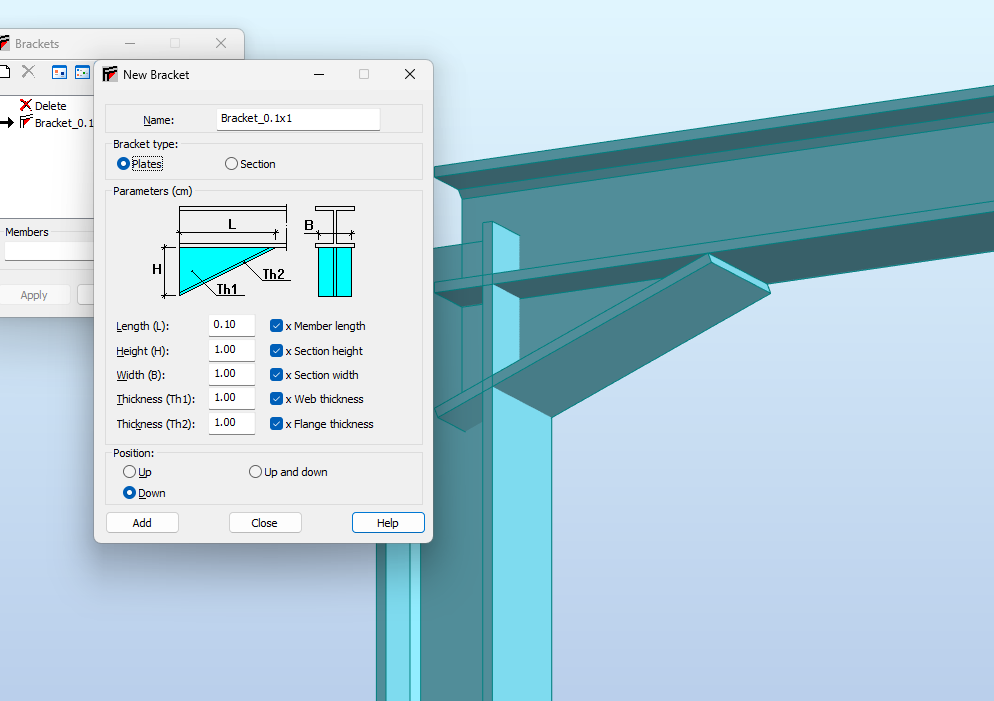
Task: Set position to Up and down
Action: coord(255,471)
